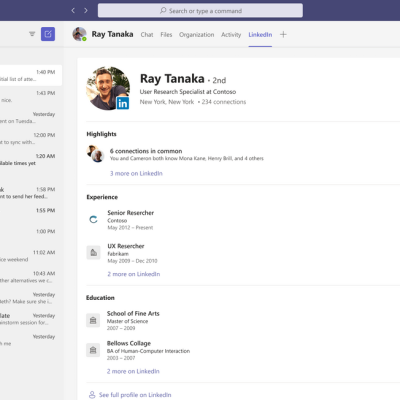Click the 'UX Resercher' job title
400x400 pixels.
tap(126, 246)
